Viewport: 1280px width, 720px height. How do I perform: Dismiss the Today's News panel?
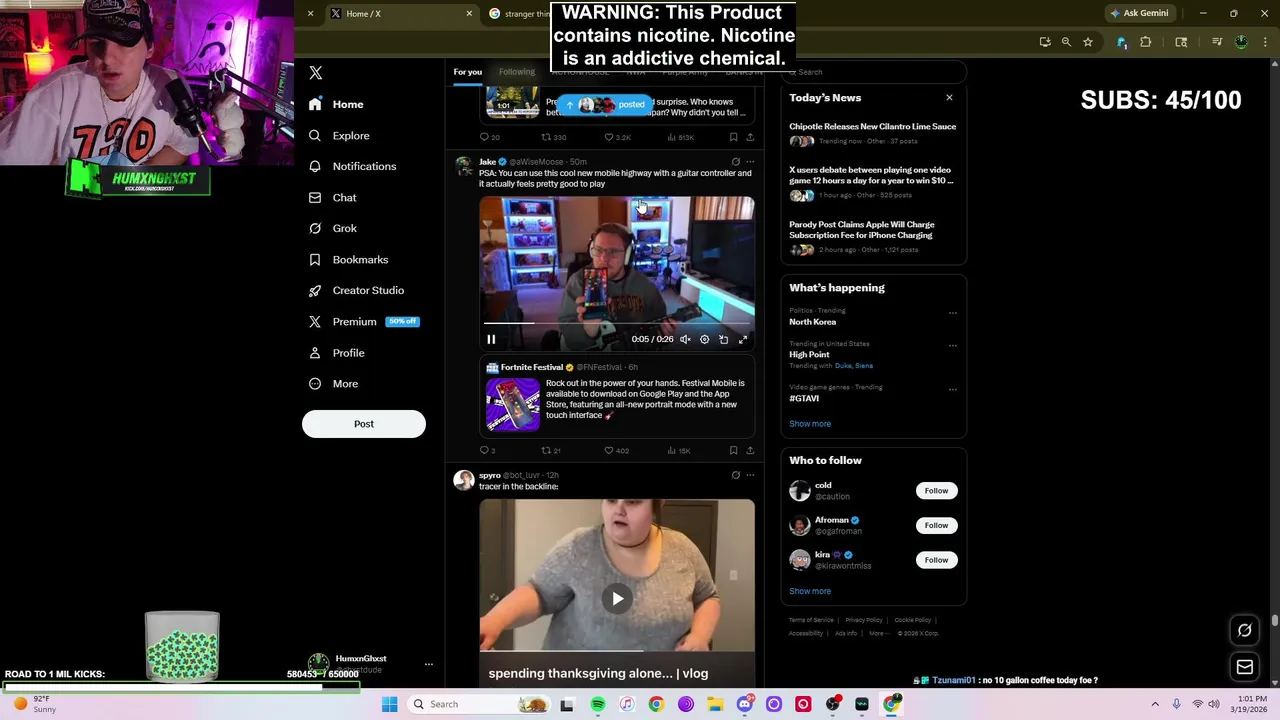click(949, 98)
